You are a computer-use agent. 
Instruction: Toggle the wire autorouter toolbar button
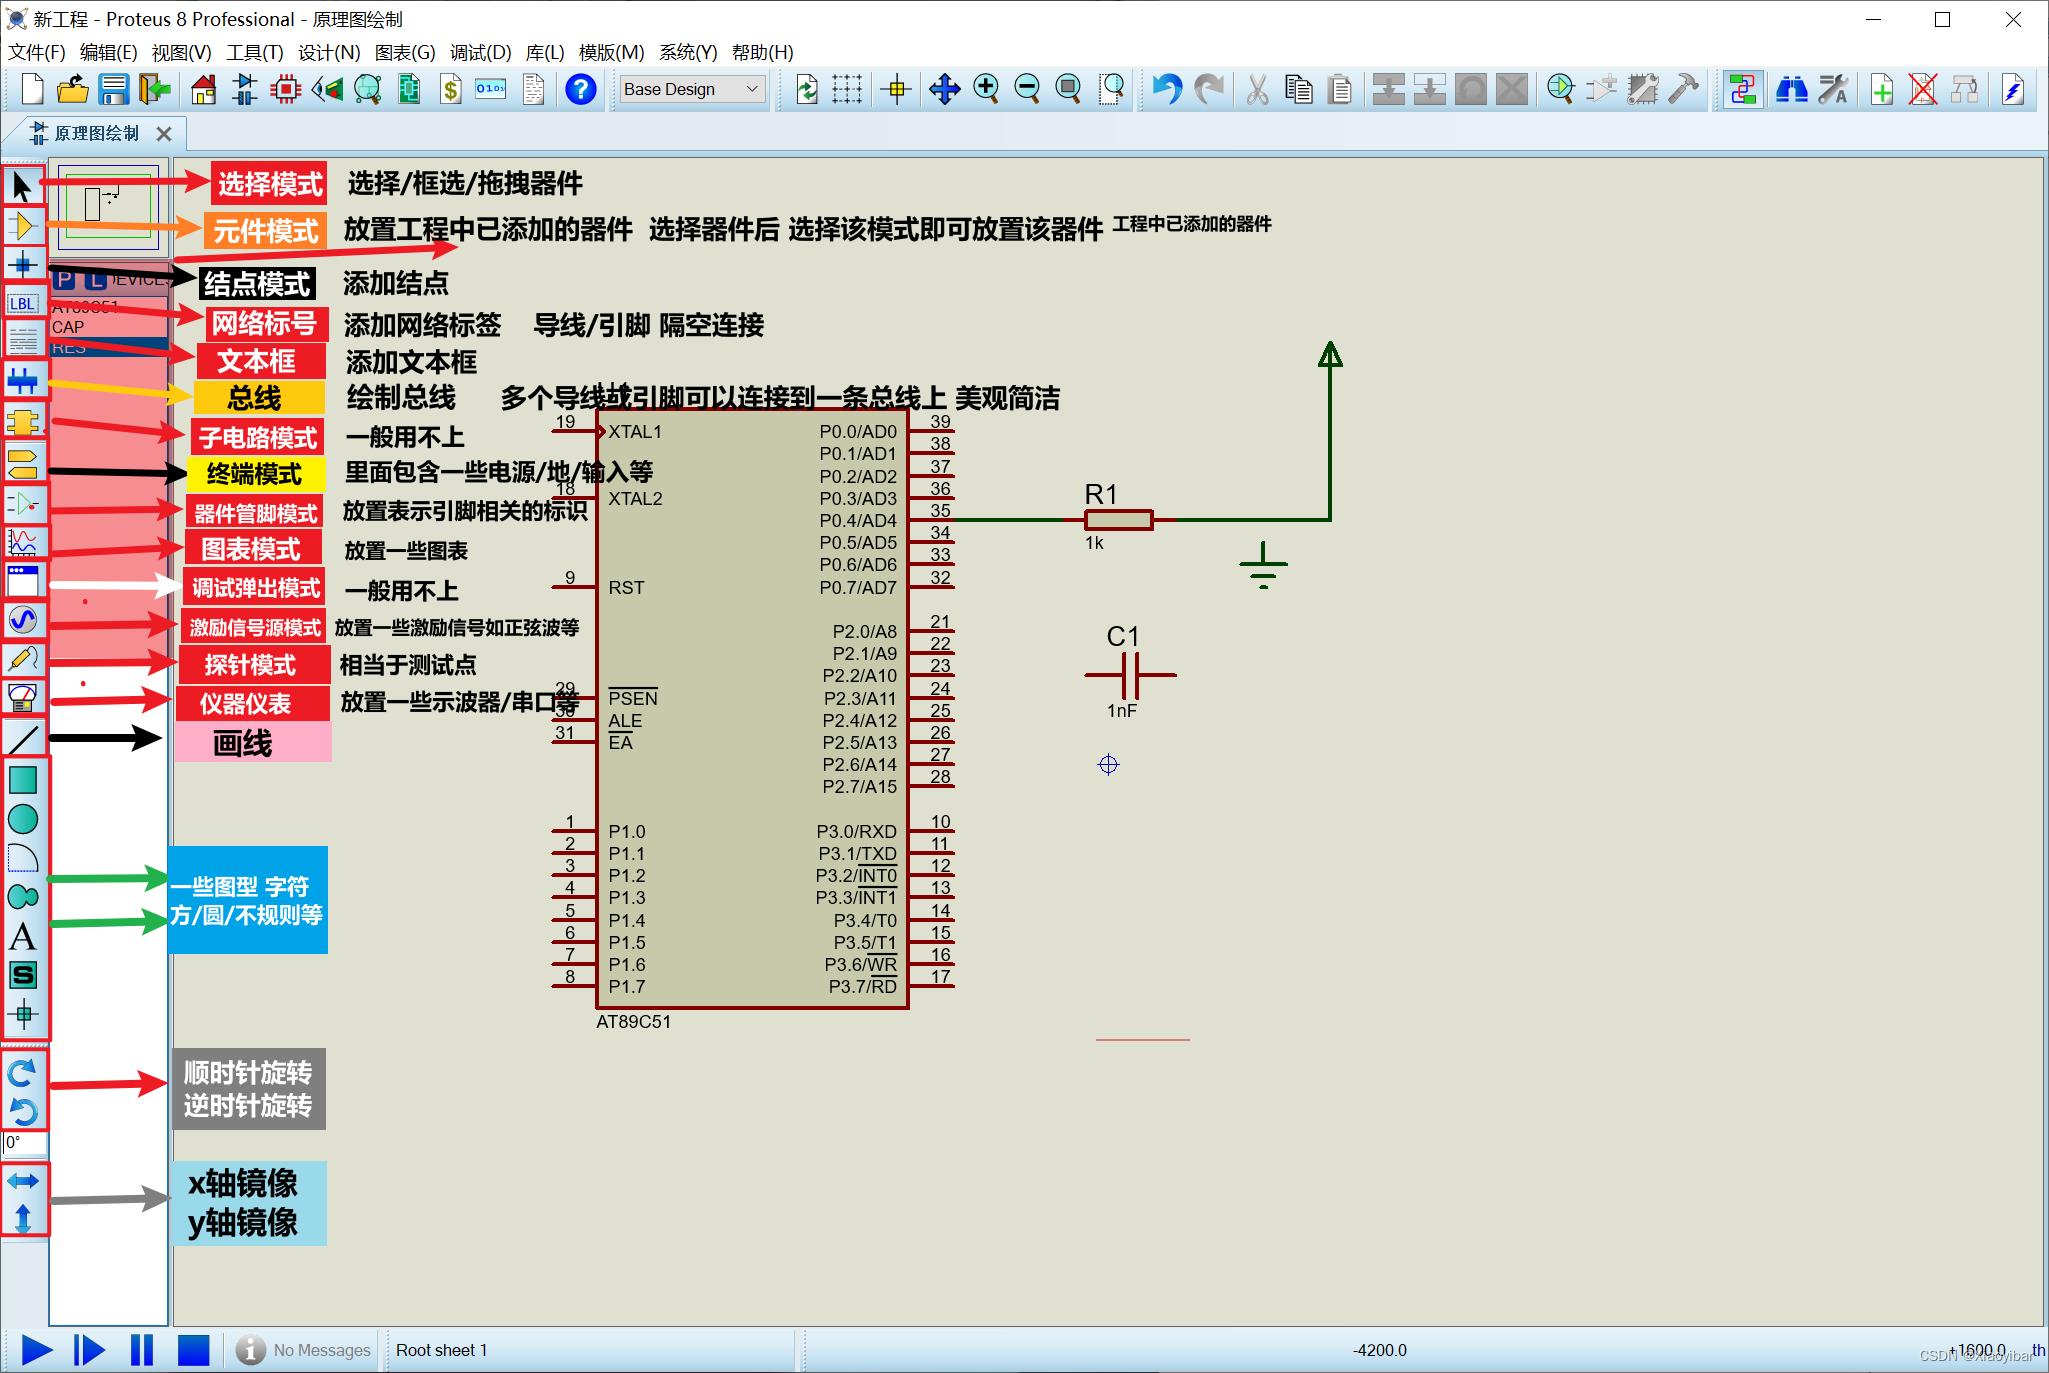click(x=1742, y=90)
